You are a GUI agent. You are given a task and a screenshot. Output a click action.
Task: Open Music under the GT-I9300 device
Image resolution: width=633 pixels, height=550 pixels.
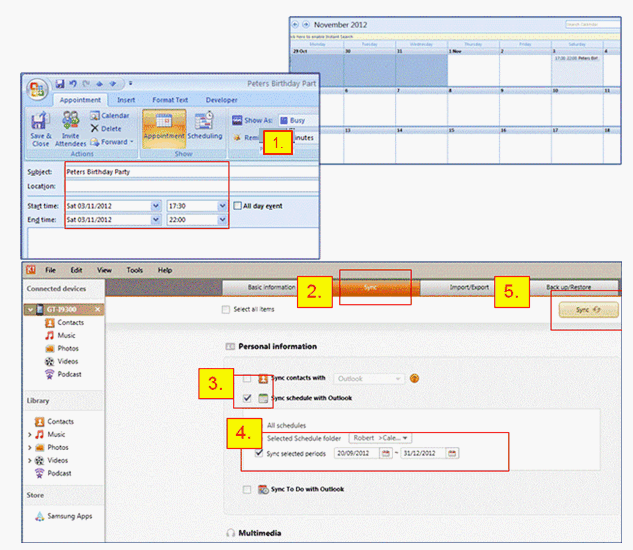click(61, 335)
